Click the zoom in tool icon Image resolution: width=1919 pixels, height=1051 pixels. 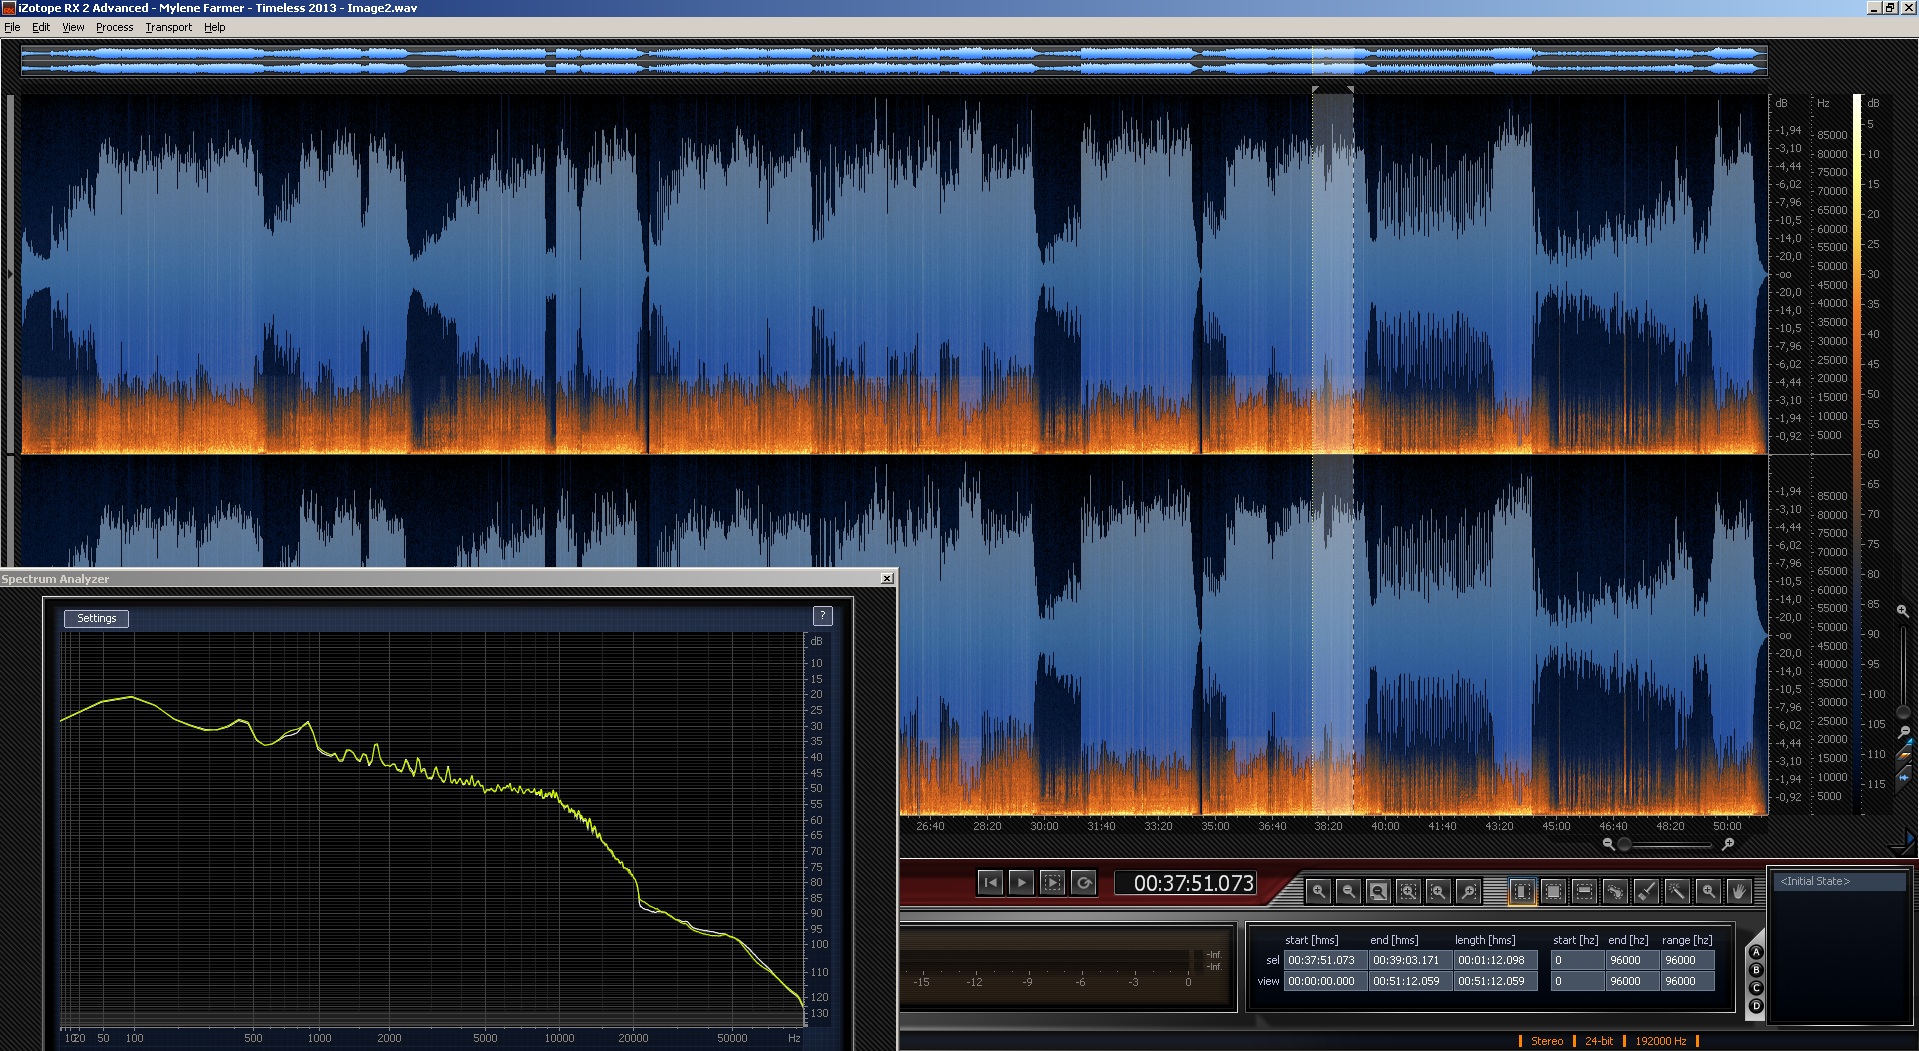(x=1318, y=891)
